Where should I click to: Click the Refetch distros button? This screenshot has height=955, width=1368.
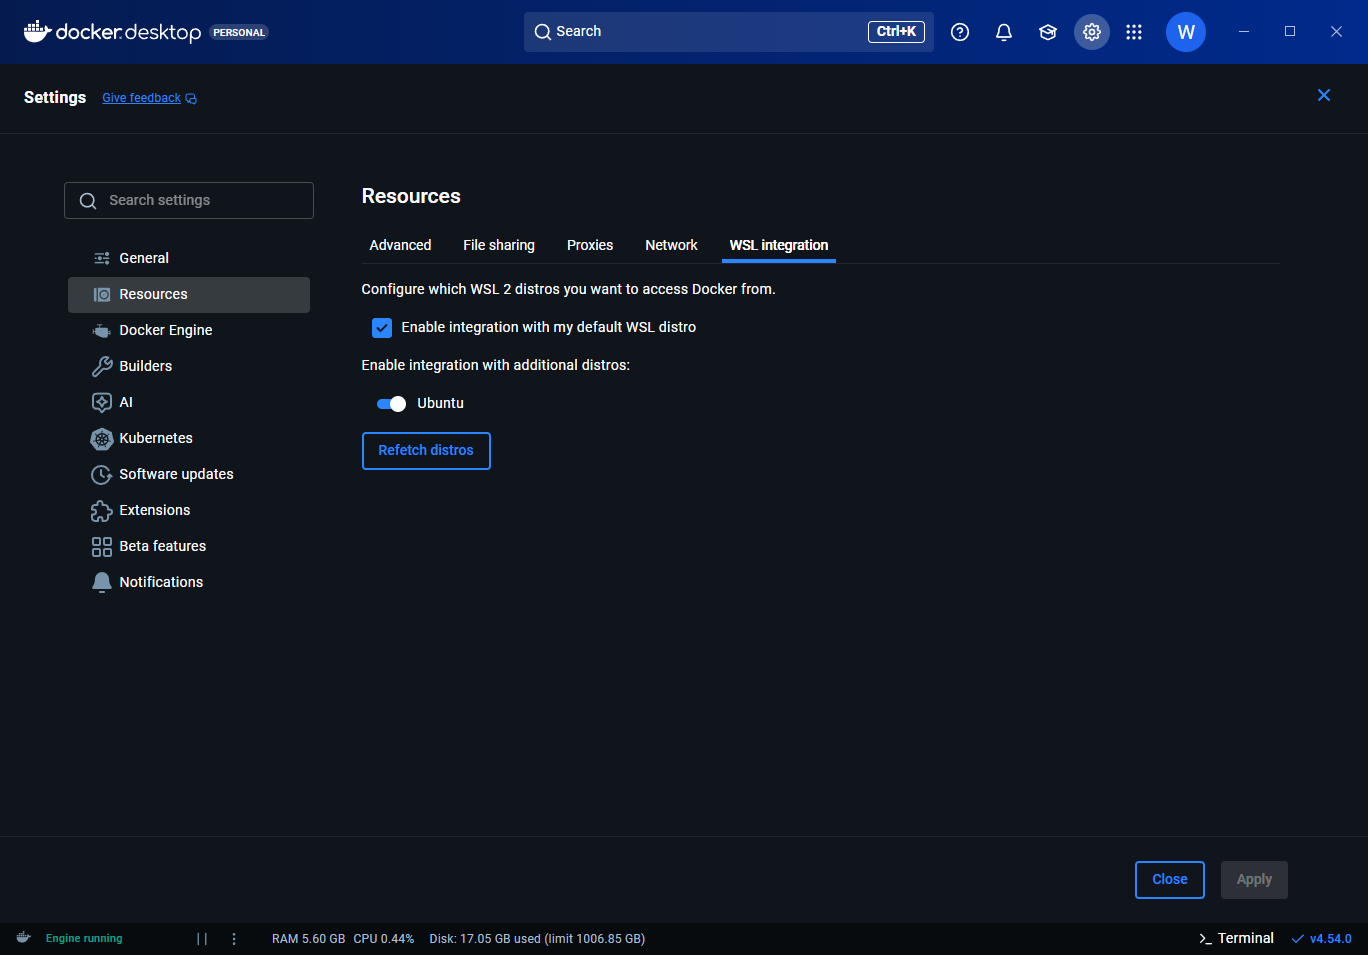click(426, 451)
